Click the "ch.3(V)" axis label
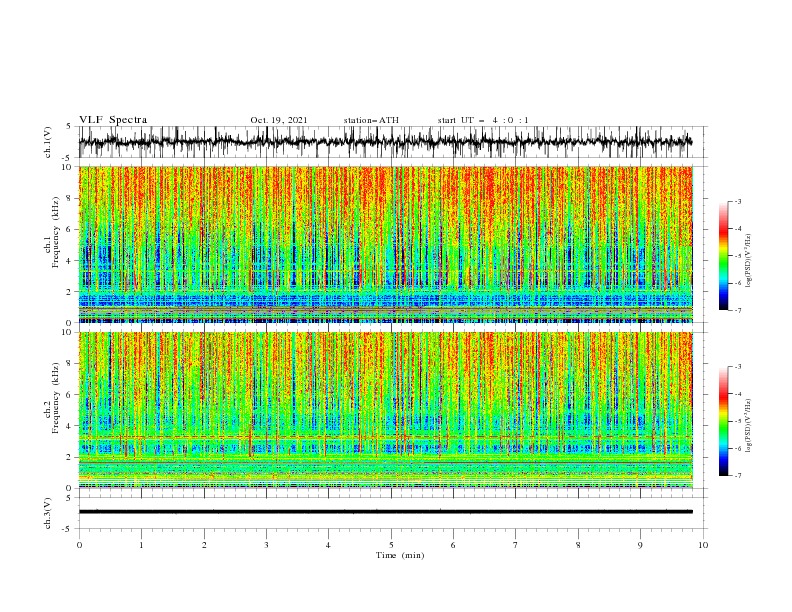This screenshot has height=612, width=792. pos(48,513)
